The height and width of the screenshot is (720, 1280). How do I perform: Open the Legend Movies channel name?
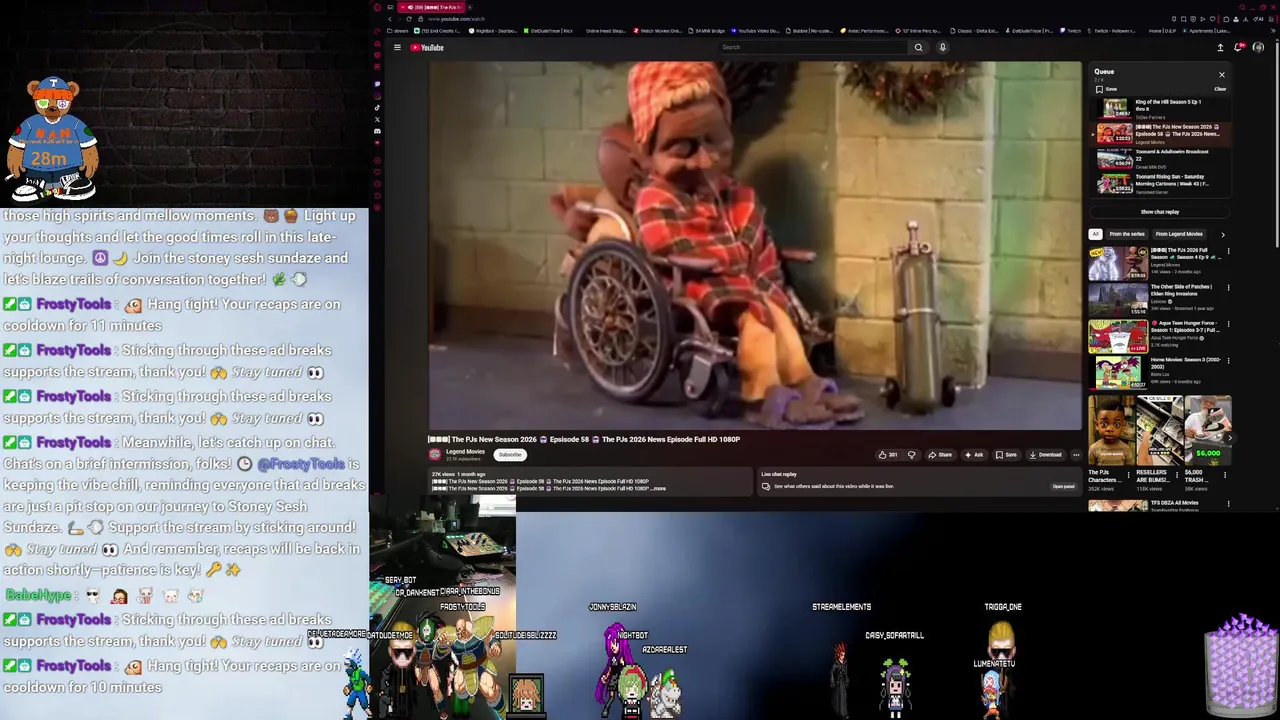pyautogui.click(x=465, y=452)
